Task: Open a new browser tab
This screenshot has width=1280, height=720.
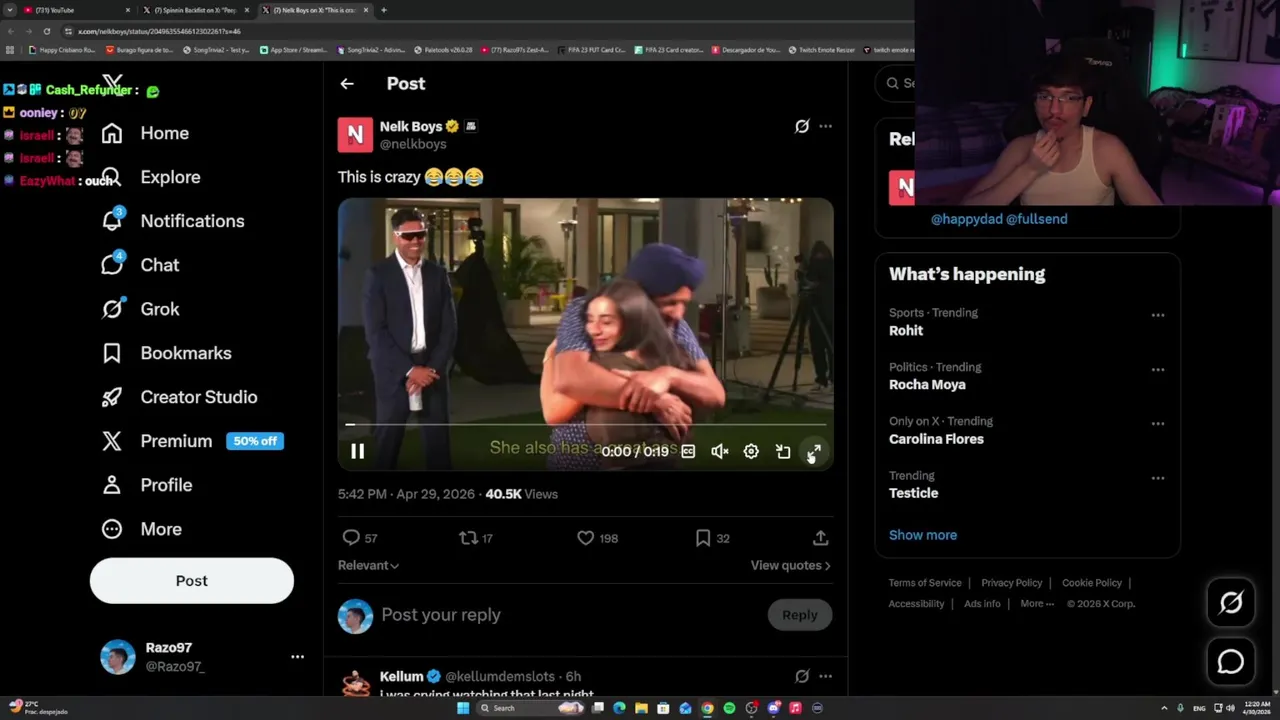Action: 384,10
